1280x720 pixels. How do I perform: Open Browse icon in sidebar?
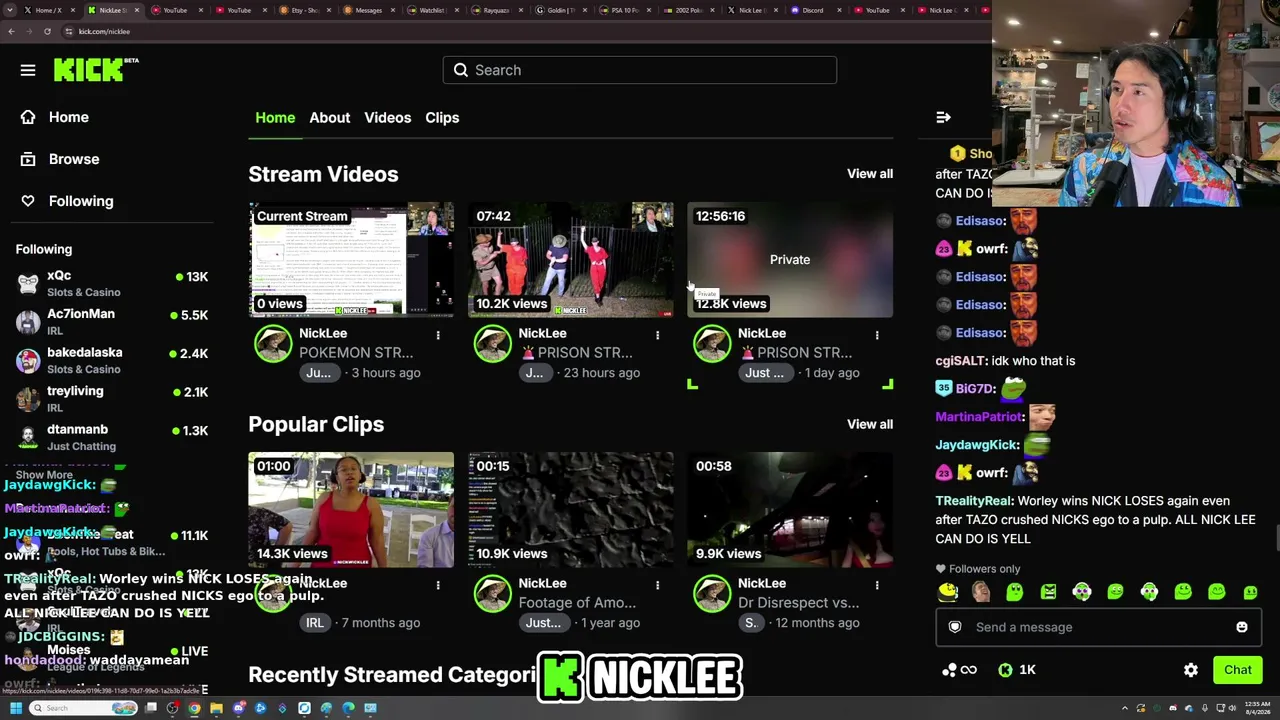28,159
